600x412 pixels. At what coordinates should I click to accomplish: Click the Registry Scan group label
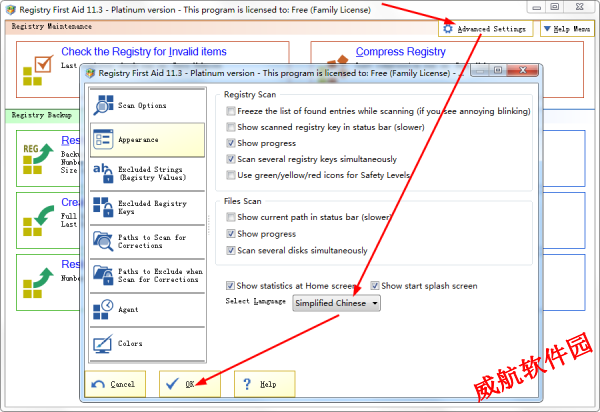coord(250,94)
